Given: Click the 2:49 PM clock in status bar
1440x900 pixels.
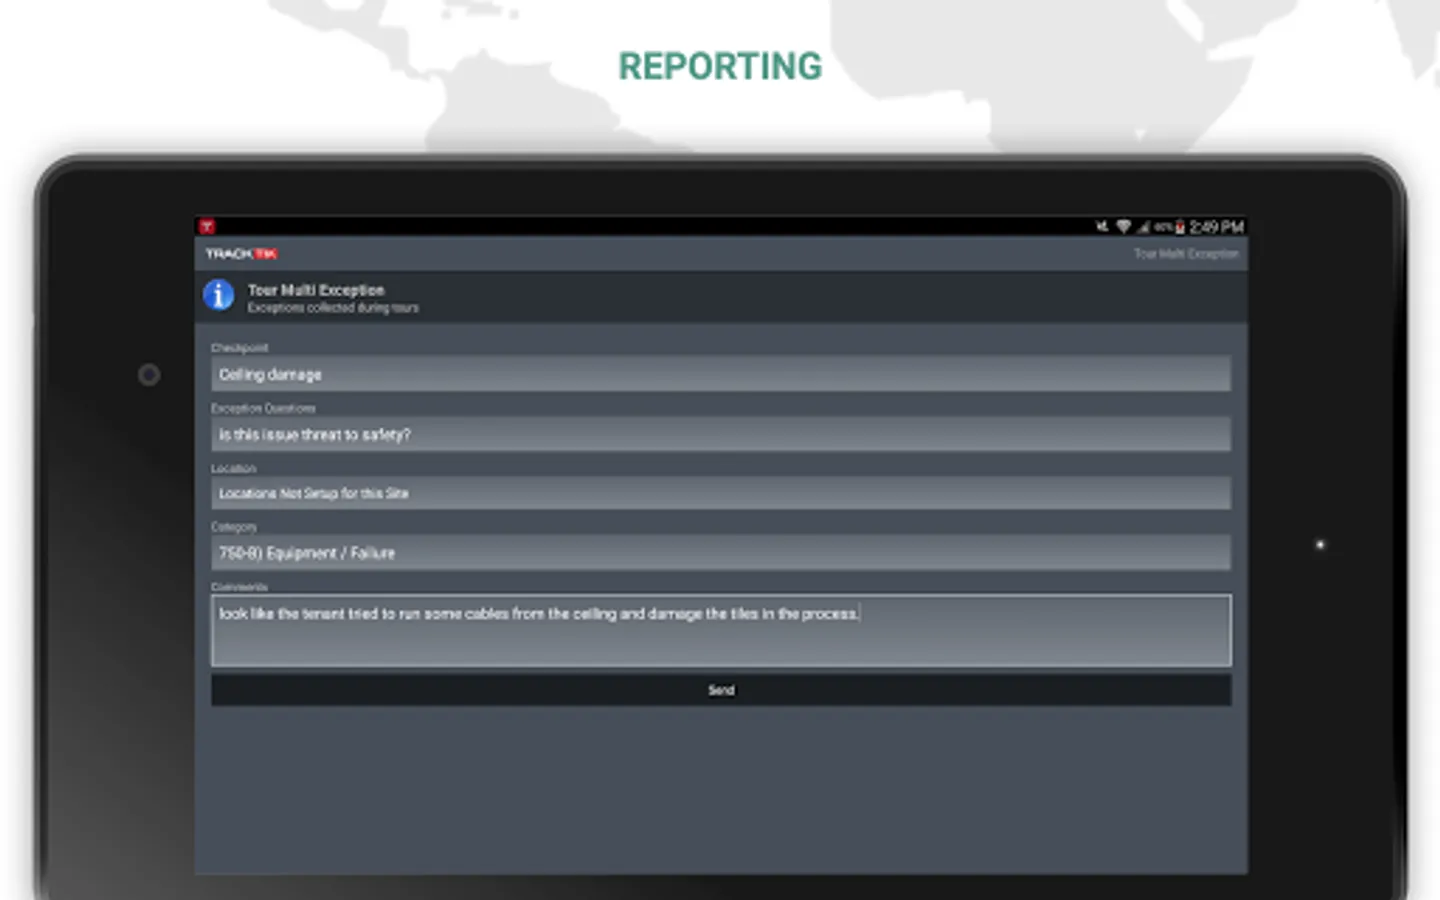Looking at the screenshot, I should click(1216, 227).
